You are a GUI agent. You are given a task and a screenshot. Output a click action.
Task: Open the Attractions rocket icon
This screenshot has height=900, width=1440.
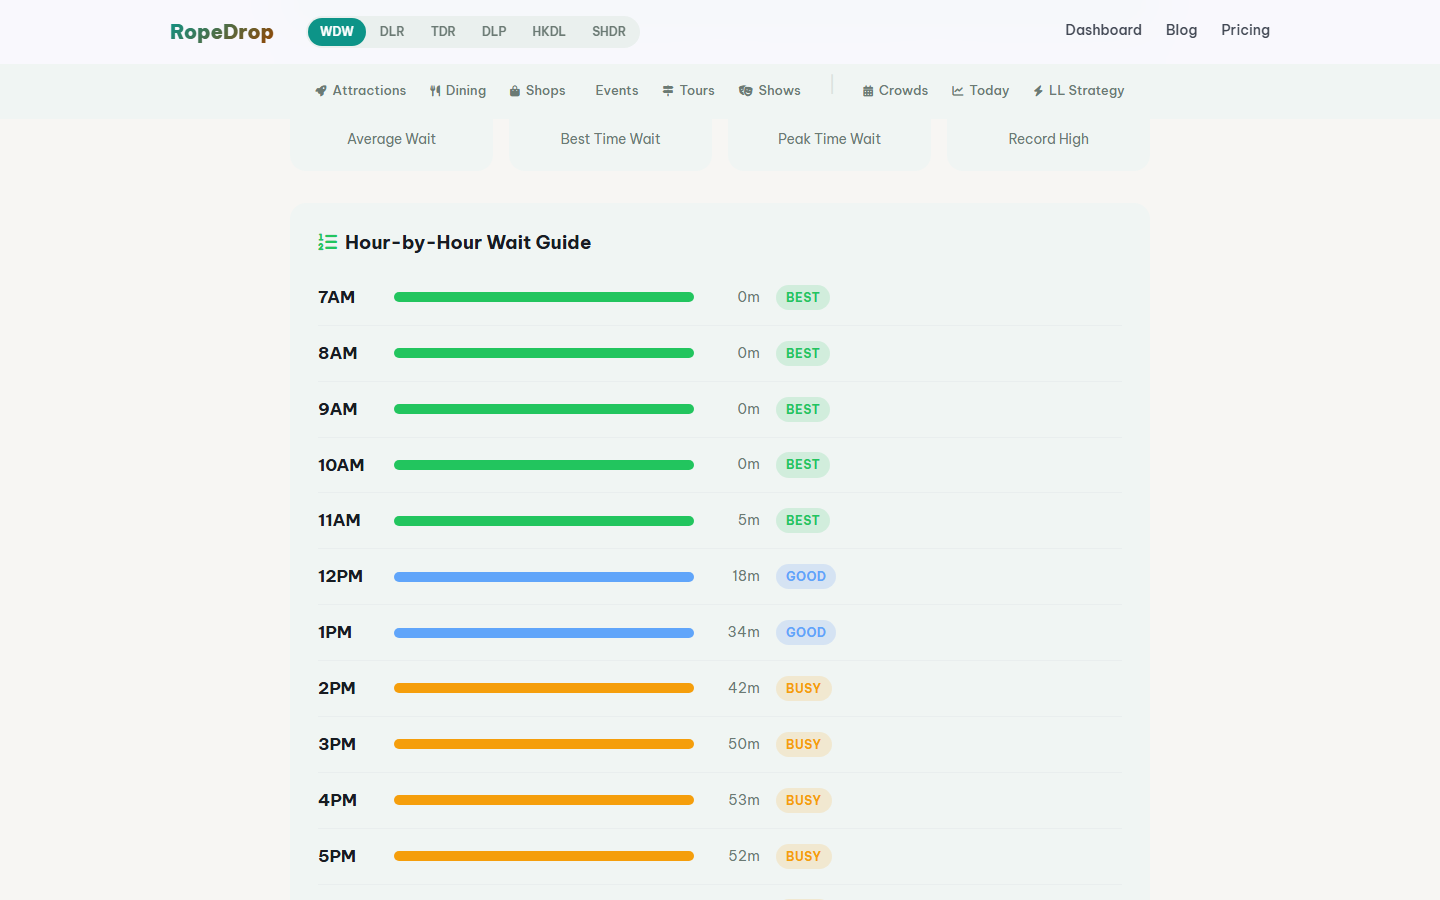pos(321,91)
